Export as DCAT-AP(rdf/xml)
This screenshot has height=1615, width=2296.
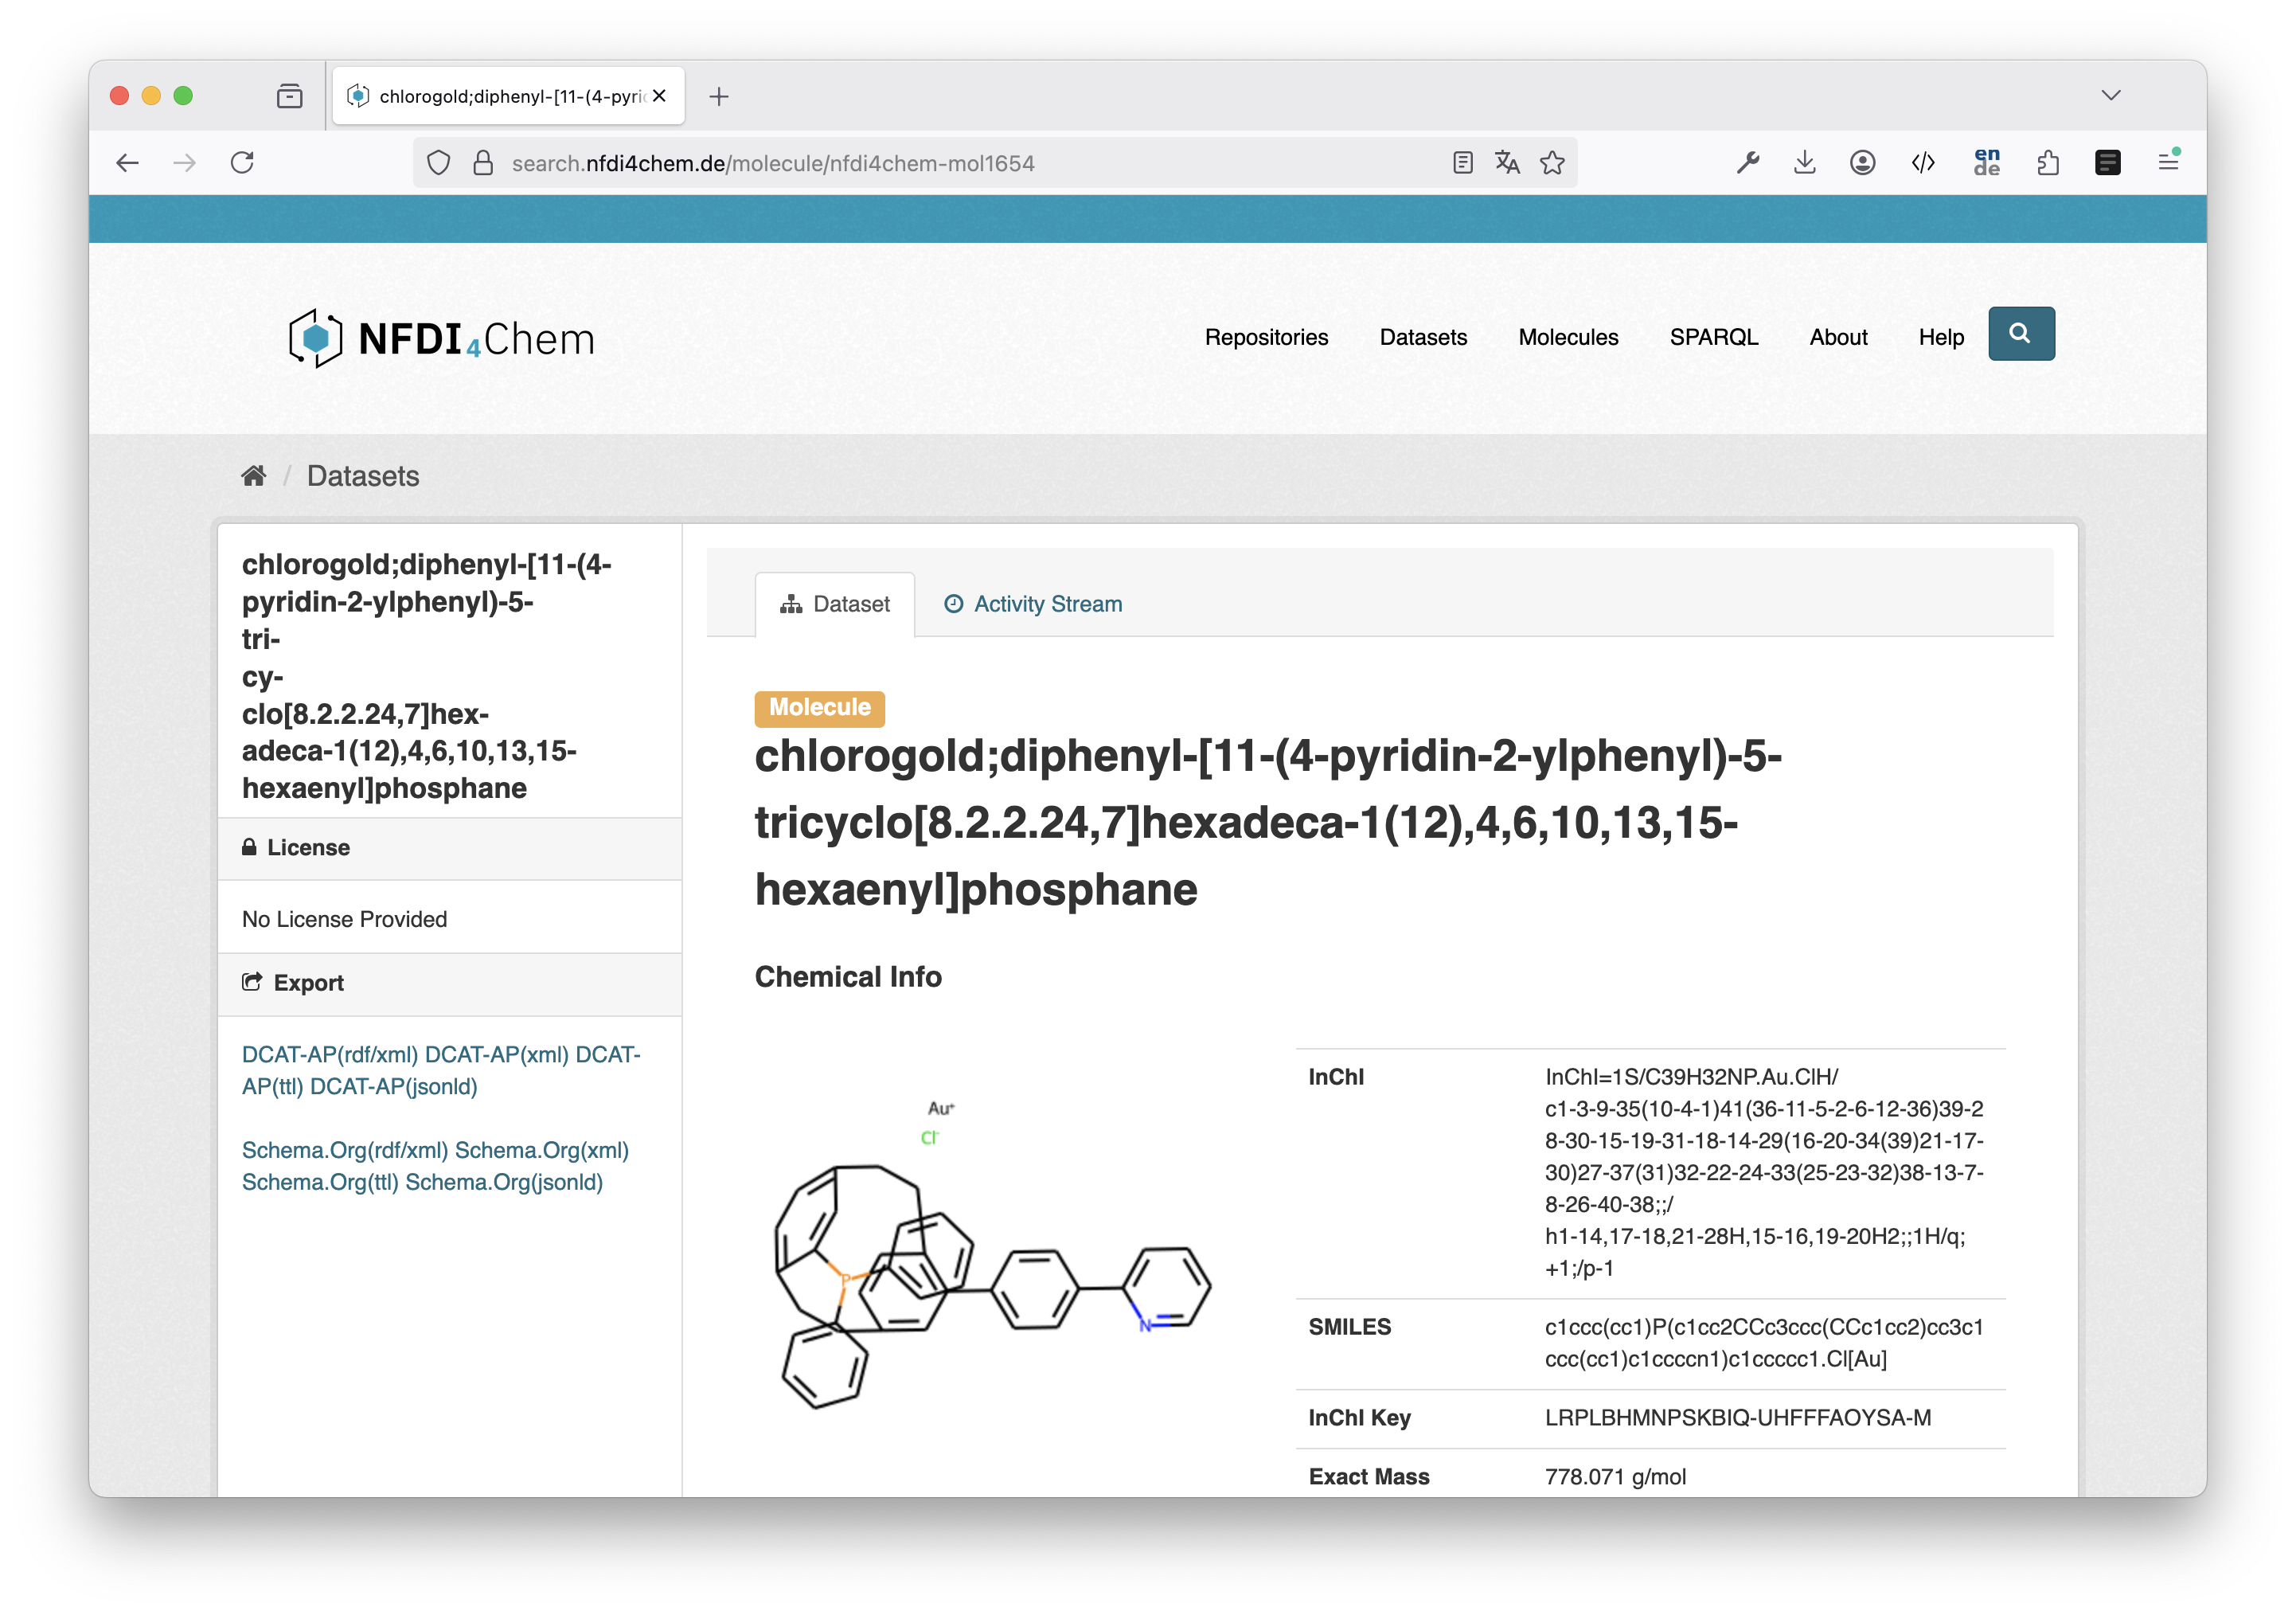coord(330,1054)
